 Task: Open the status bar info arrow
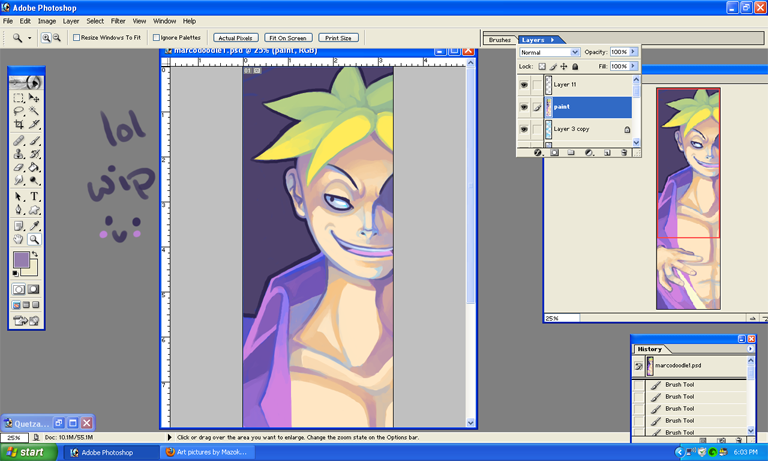[x=169, y=437]
